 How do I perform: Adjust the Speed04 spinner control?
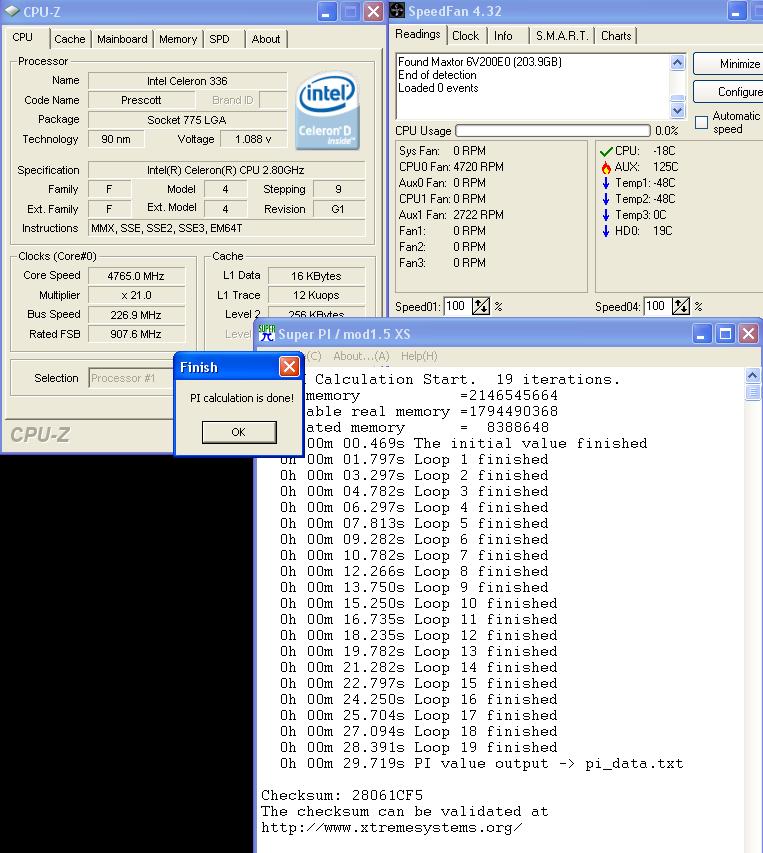[681, 306]
